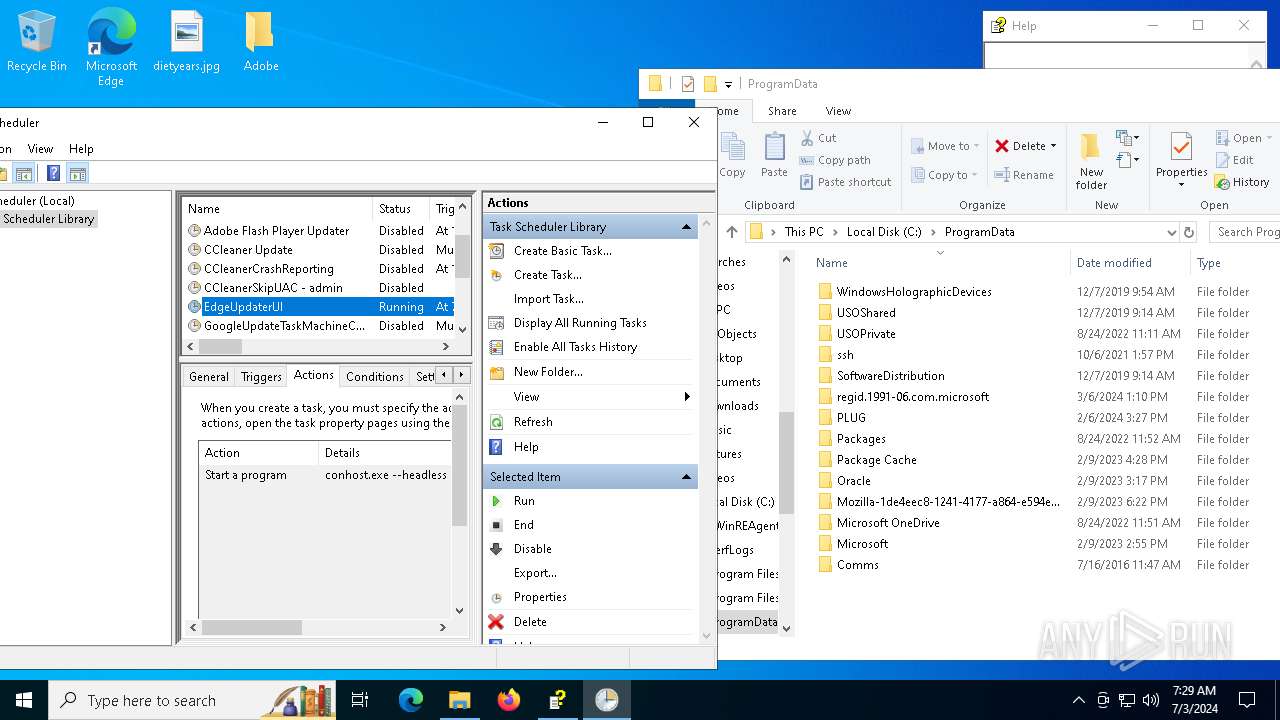This screenshot has height=720, width=1280.
Task: Select the Oracle folder
Action: (x=853, y=481)
